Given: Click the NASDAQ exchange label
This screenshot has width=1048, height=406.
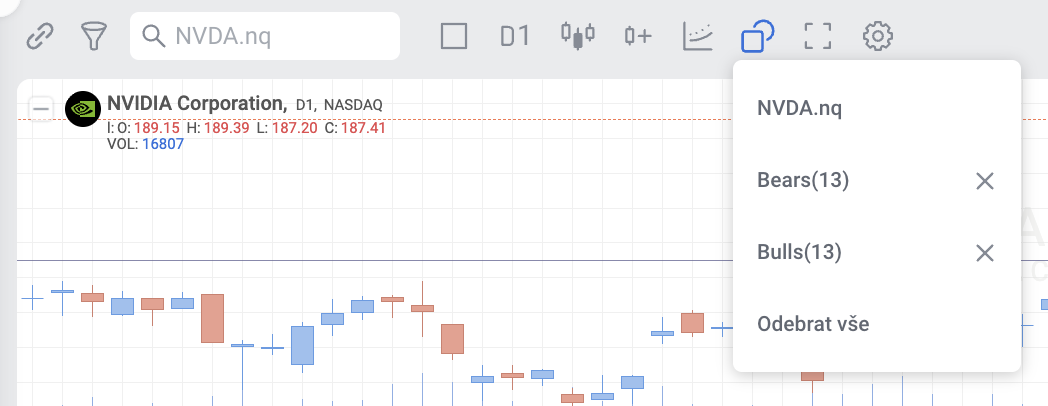Looking at the screenshot, I should tap(353, 105).
